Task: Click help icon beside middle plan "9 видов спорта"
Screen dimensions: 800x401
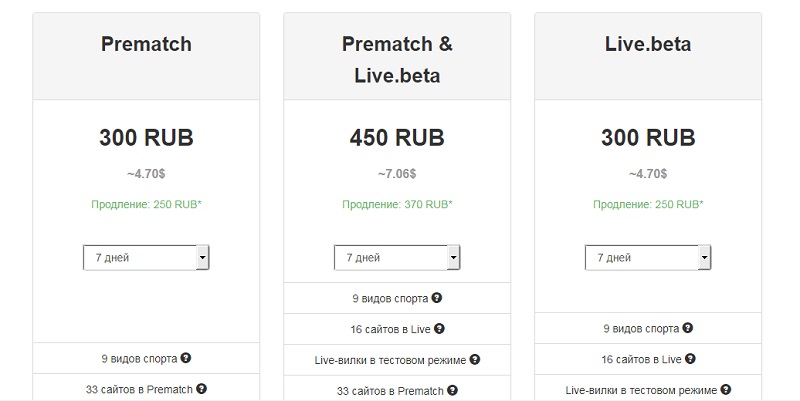Action: point(438,298)
